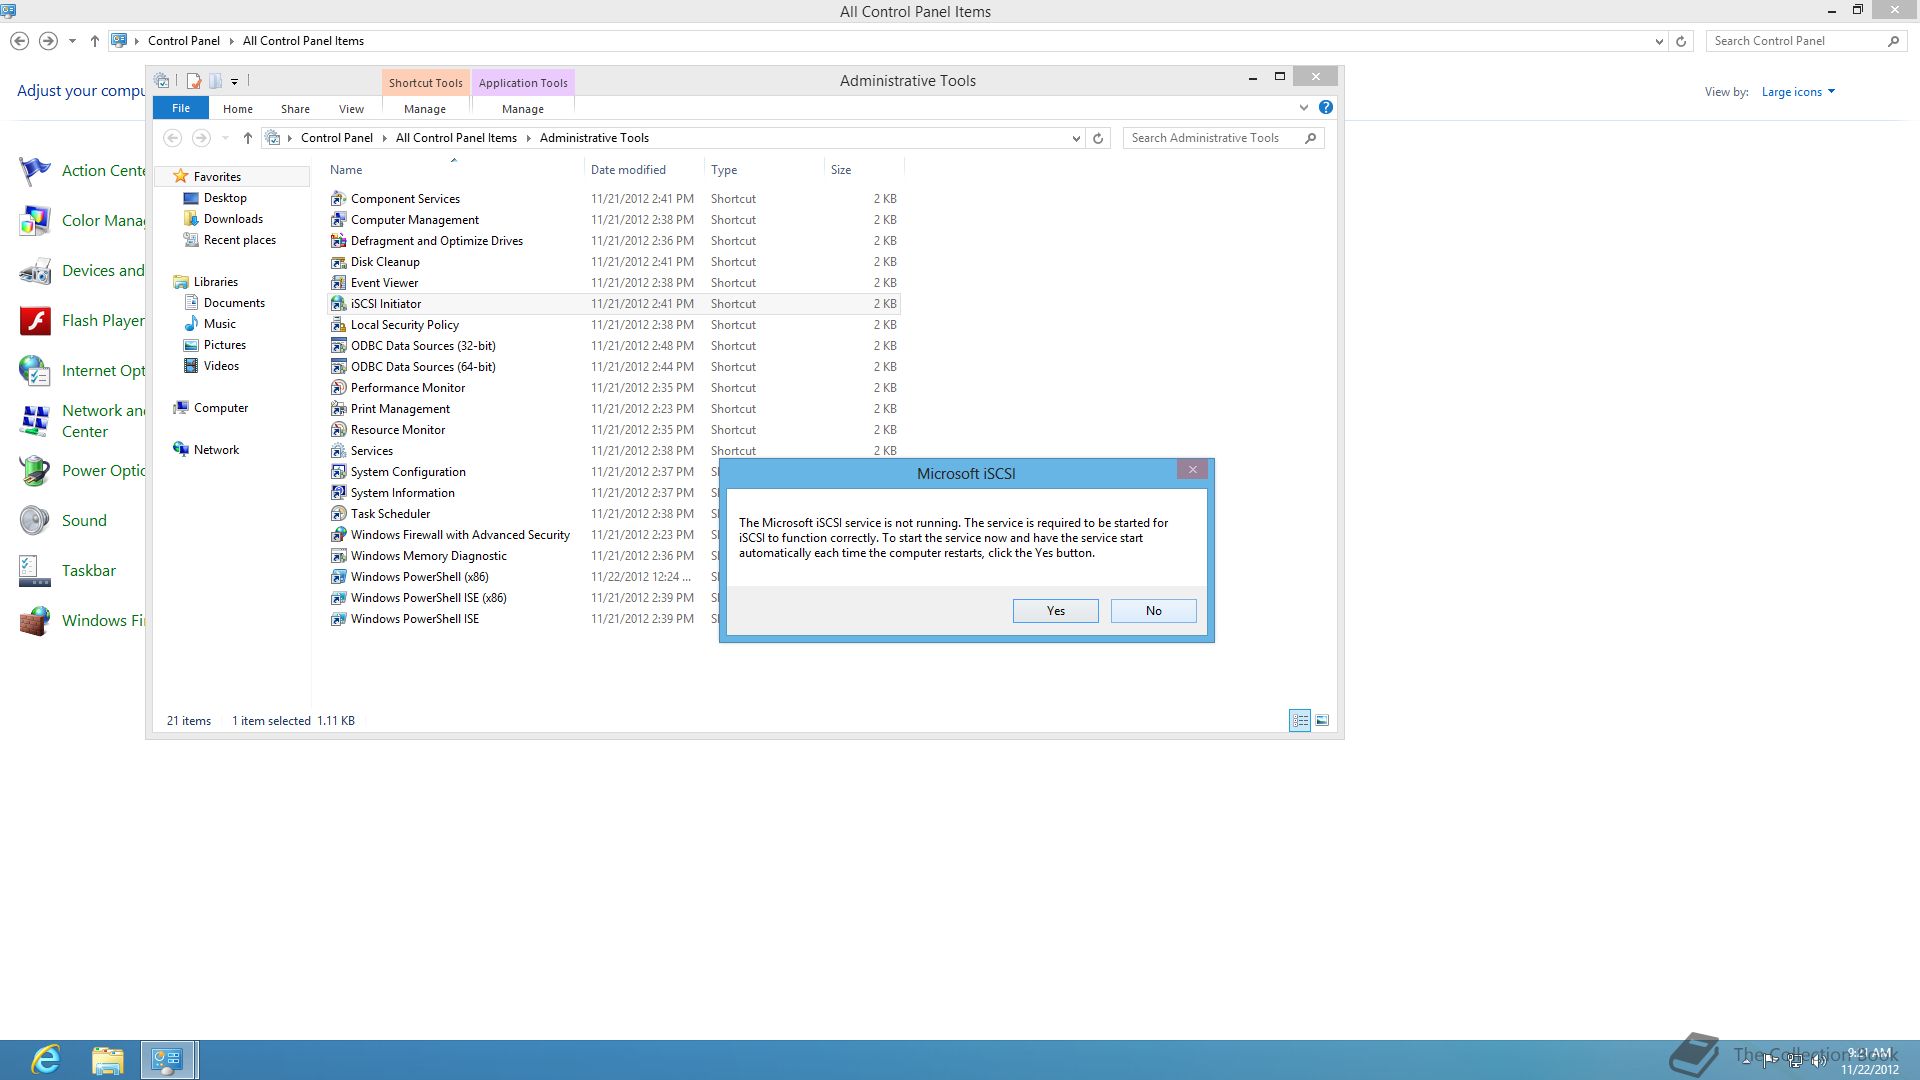Select the System Configuration icon
Viewport: 1920px width, 1080px height.
pyautogui.click(x=338, y=472)
